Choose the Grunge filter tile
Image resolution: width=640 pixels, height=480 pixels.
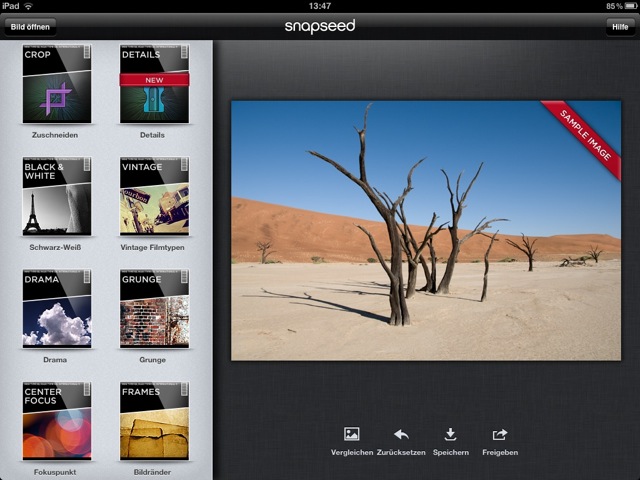tap(153, 308)
